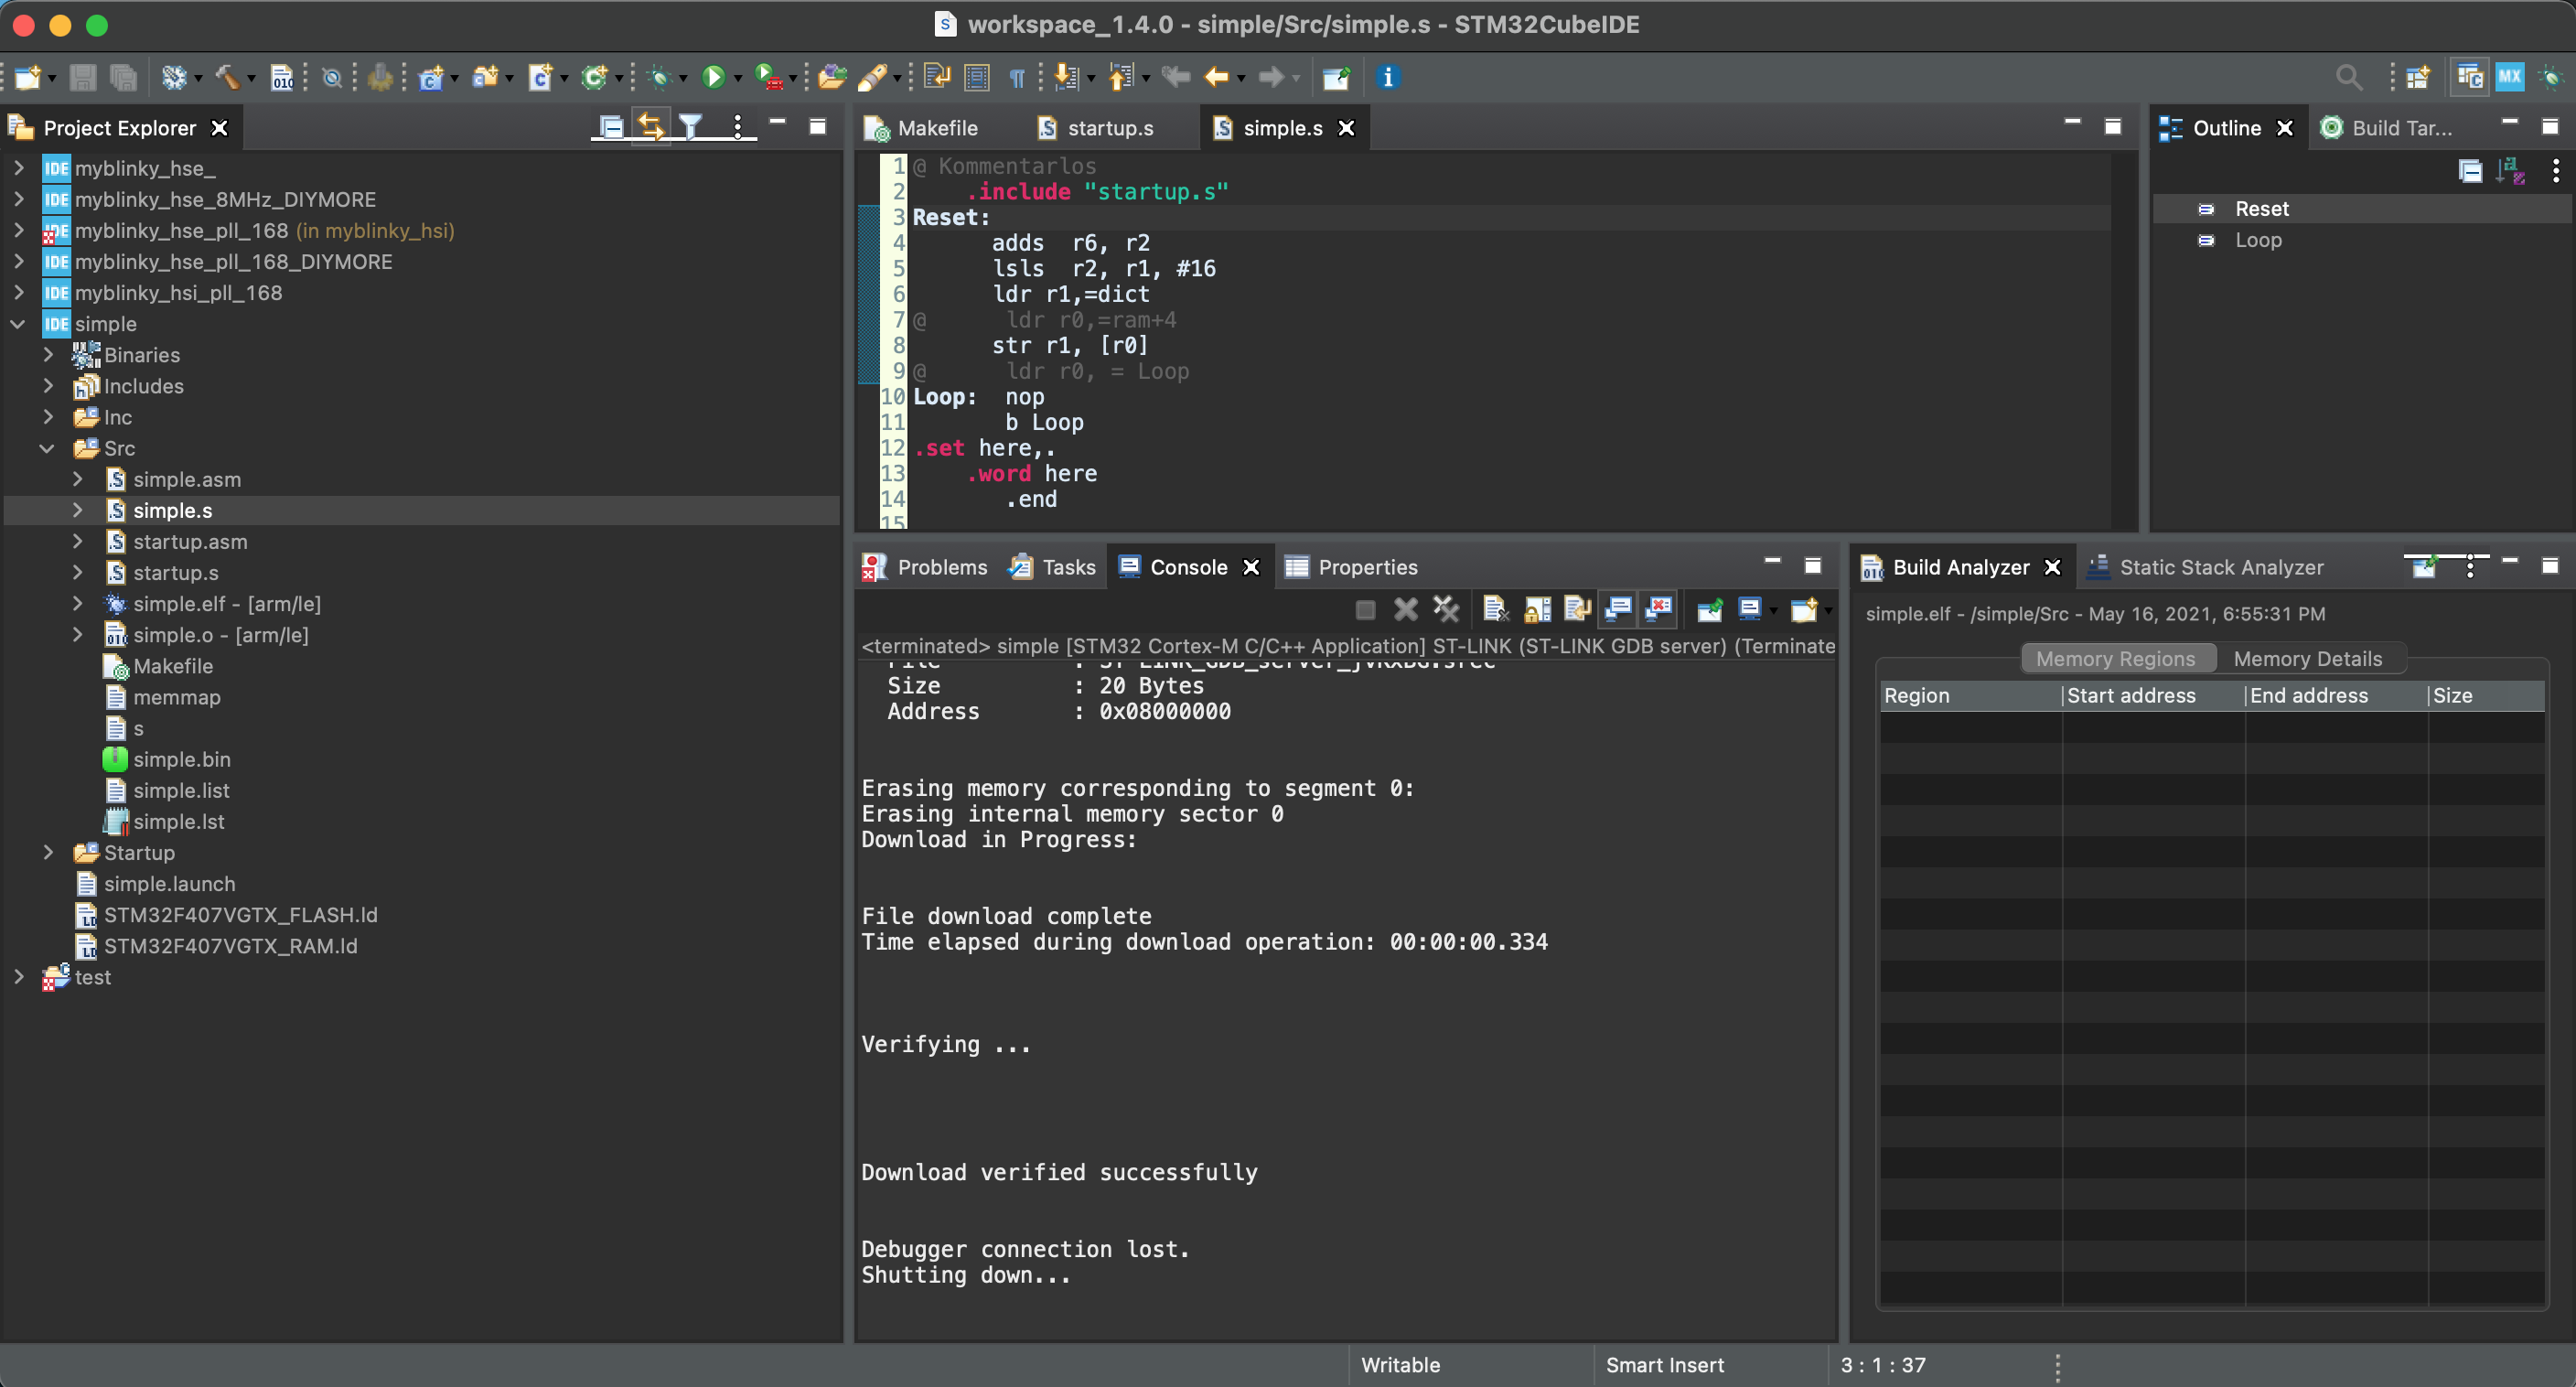Click the yellow Back navigation arrow
This screenshot has height=1387, width=2576.
coord(1216,77)
